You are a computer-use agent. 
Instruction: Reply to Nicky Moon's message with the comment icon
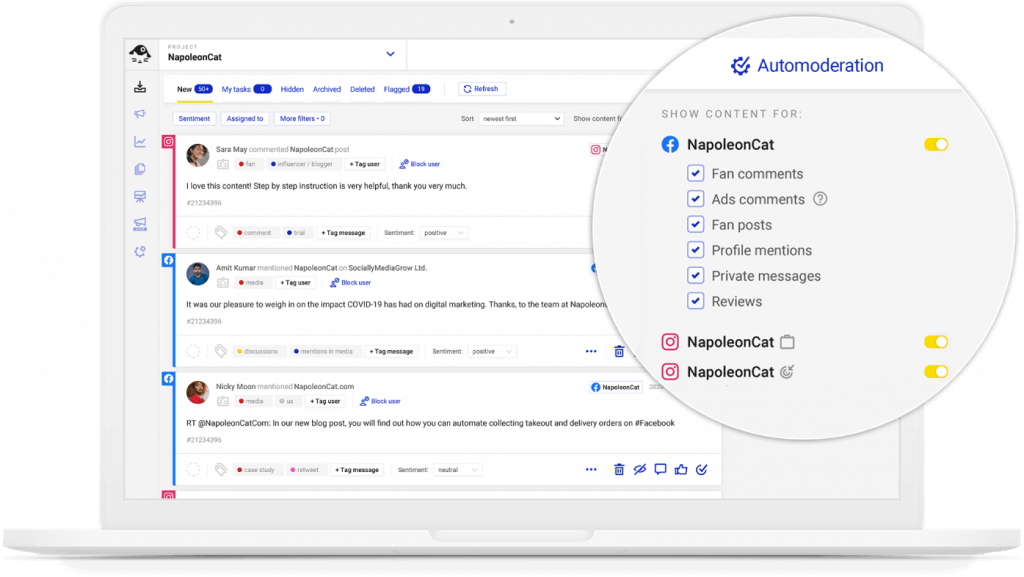tap(660, 469)
